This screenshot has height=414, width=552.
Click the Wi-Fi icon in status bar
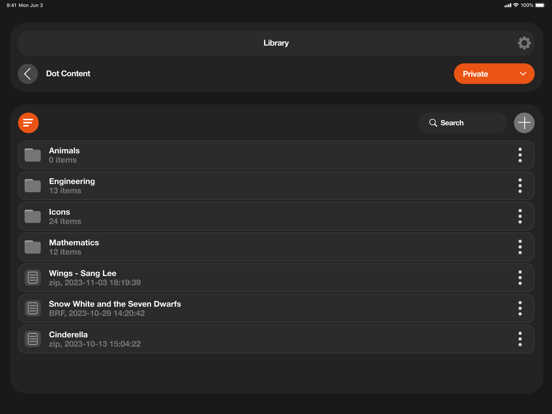point(516,5)
